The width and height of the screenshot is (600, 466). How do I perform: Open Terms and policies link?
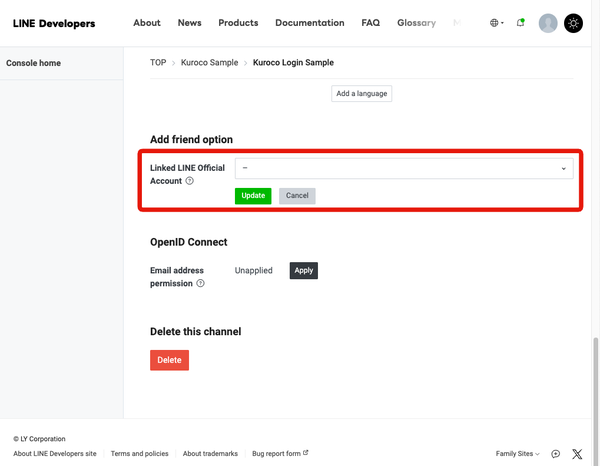[x=140, y=454]
